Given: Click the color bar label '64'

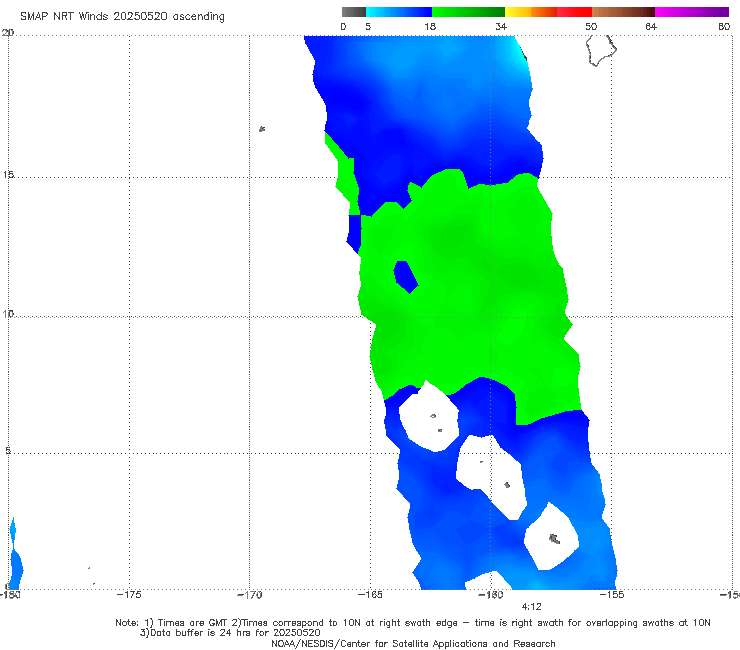Looking at the screenshot, I should pyautogui.click(x=651, y=27).
